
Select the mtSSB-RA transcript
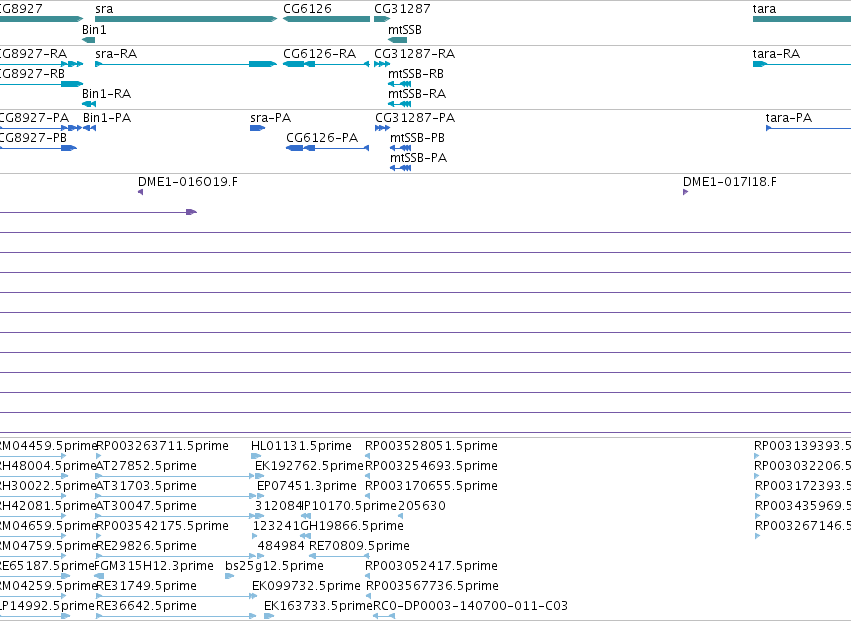pos(399,104)
